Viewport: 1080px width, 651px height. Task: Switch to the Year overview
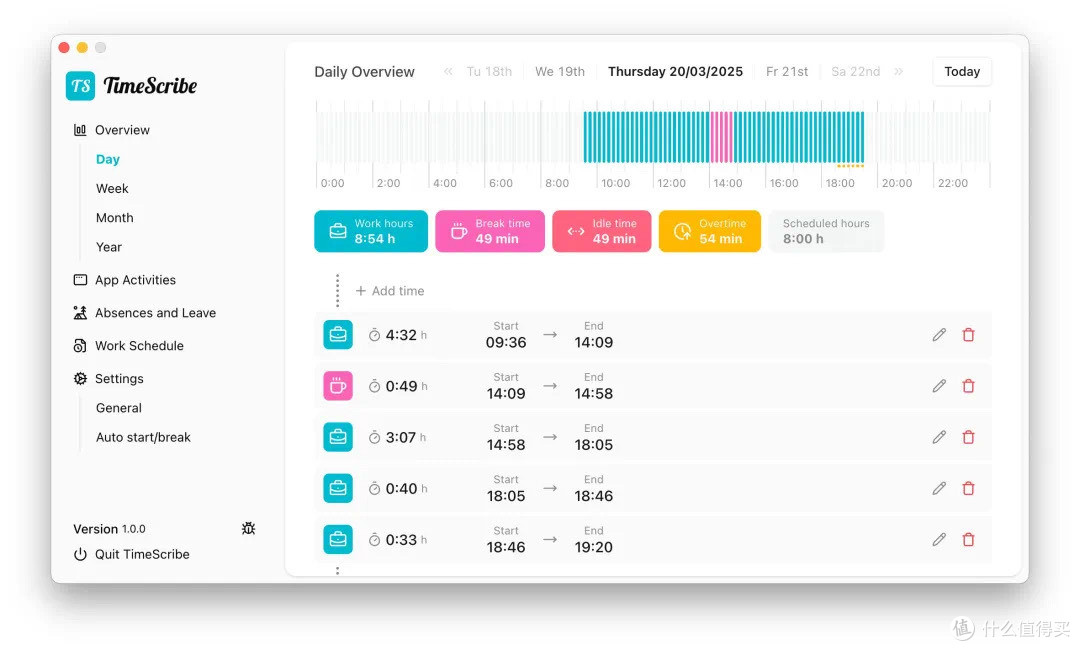tap(109, 247)
